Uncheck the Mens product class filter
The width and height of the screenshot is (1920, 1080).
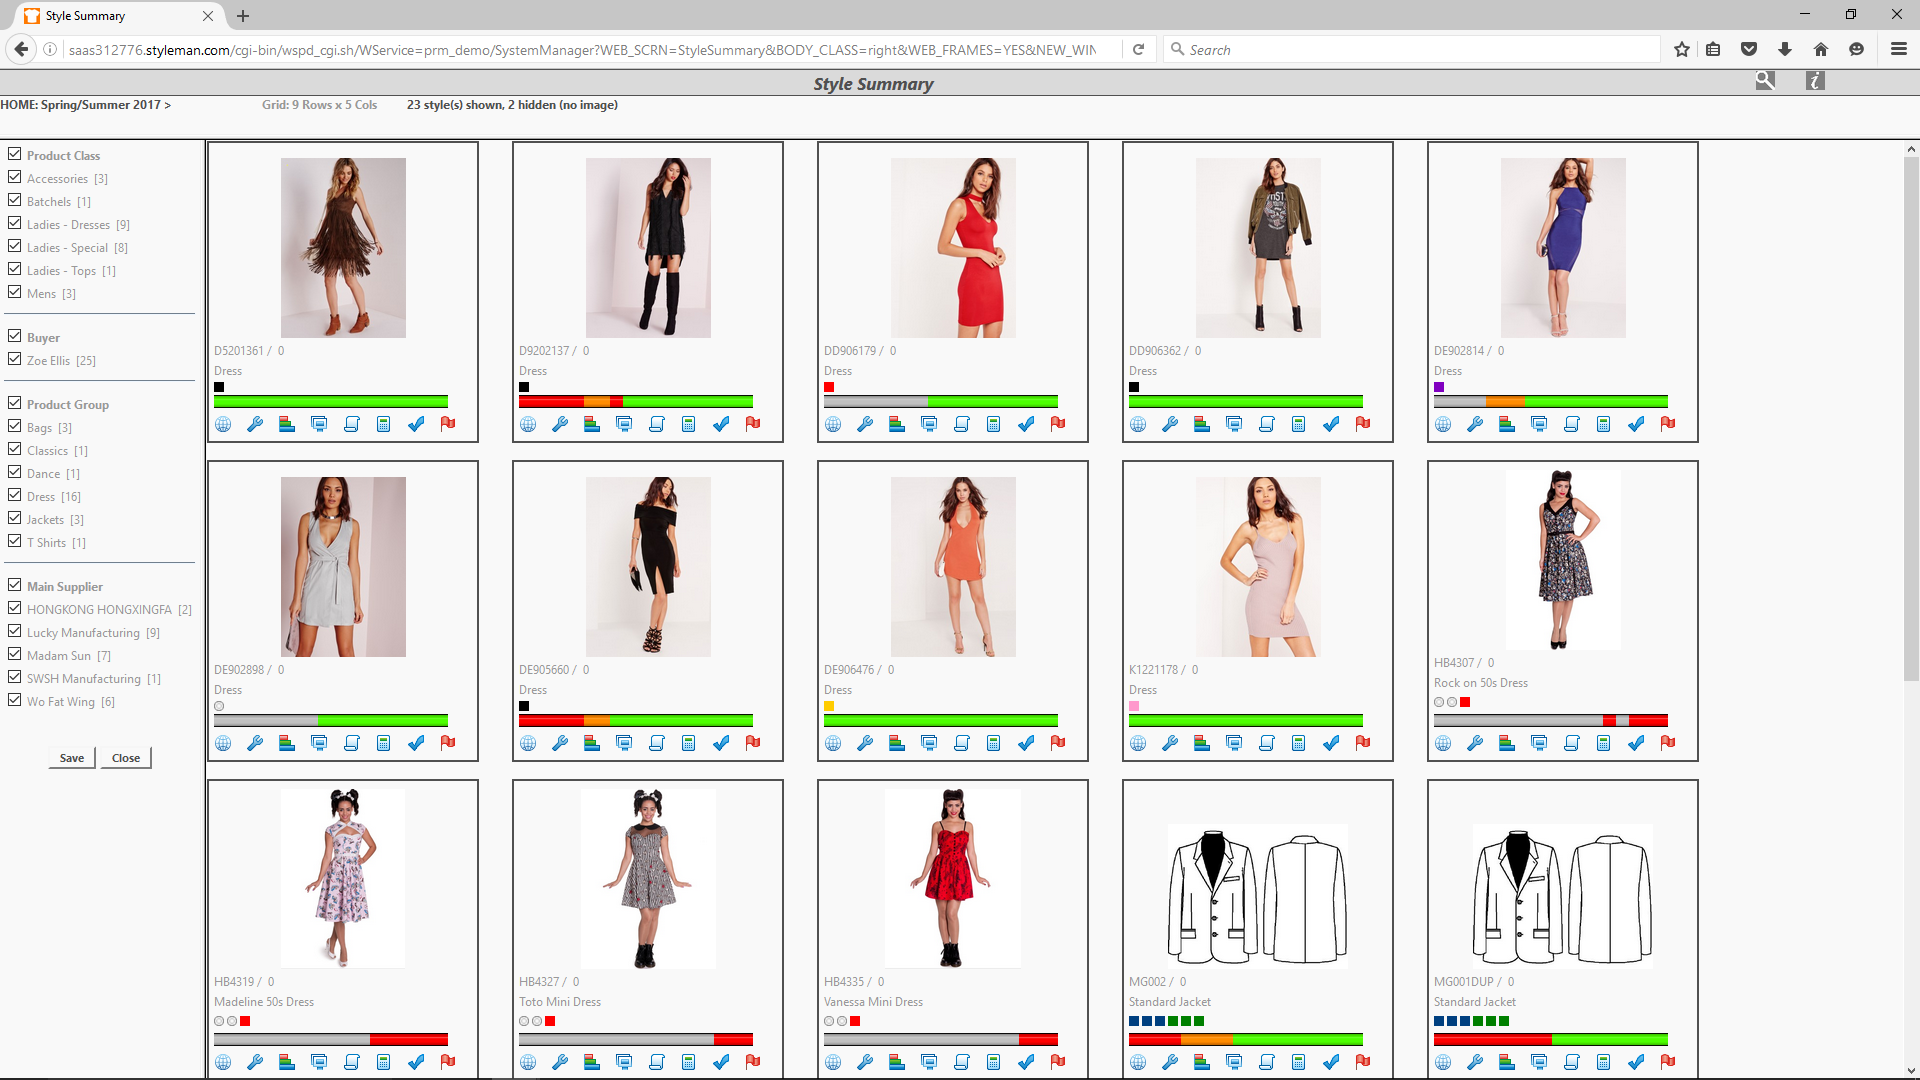point(14,291)
